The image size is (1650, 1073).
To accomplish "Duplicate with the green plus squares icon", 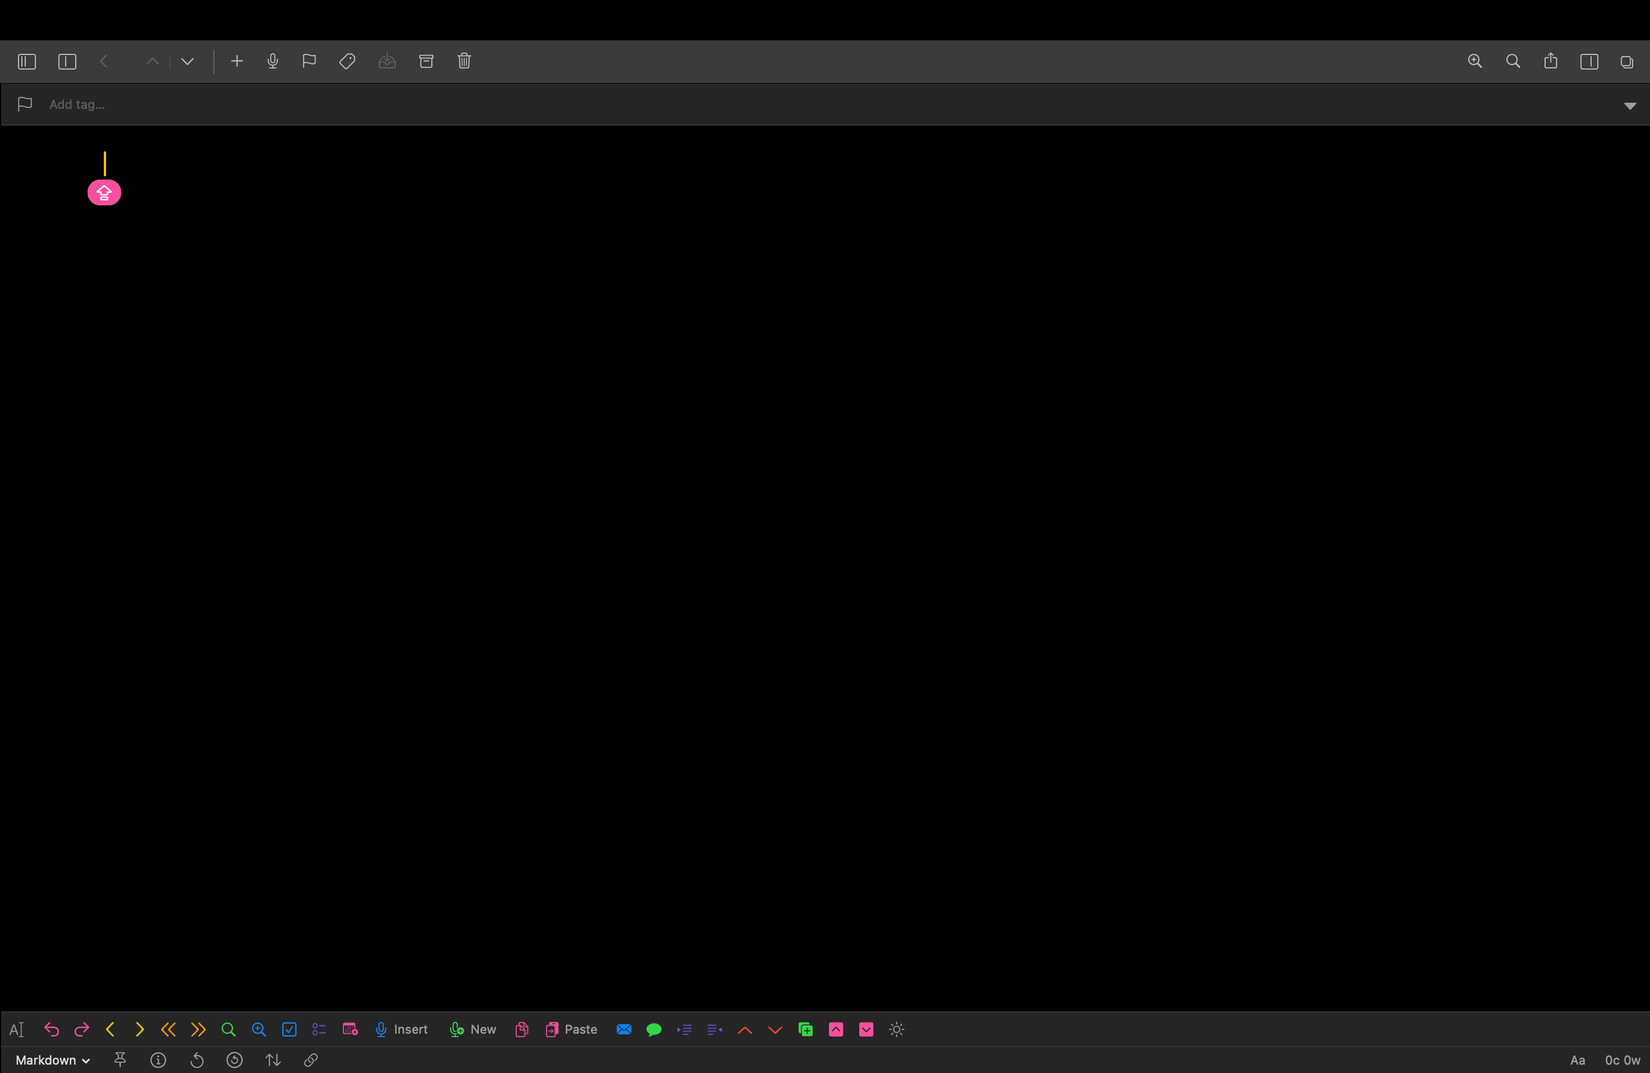I will (x=806, y=1029).
